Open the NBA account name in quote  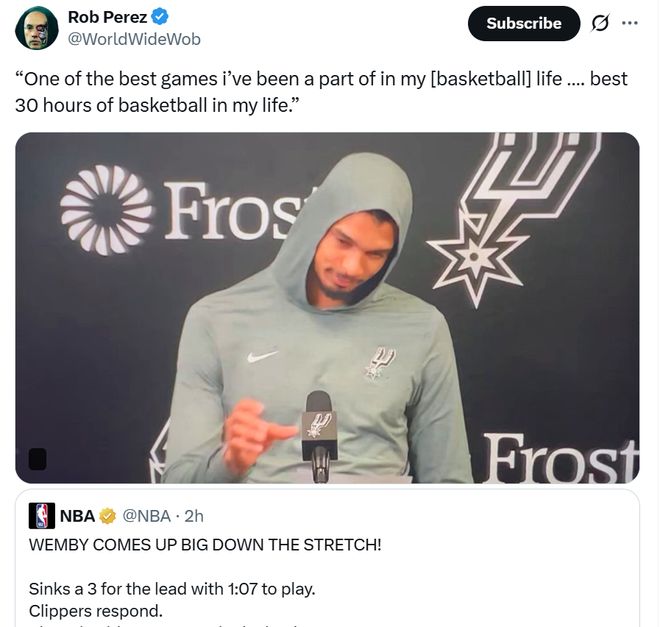pos(77,516)
